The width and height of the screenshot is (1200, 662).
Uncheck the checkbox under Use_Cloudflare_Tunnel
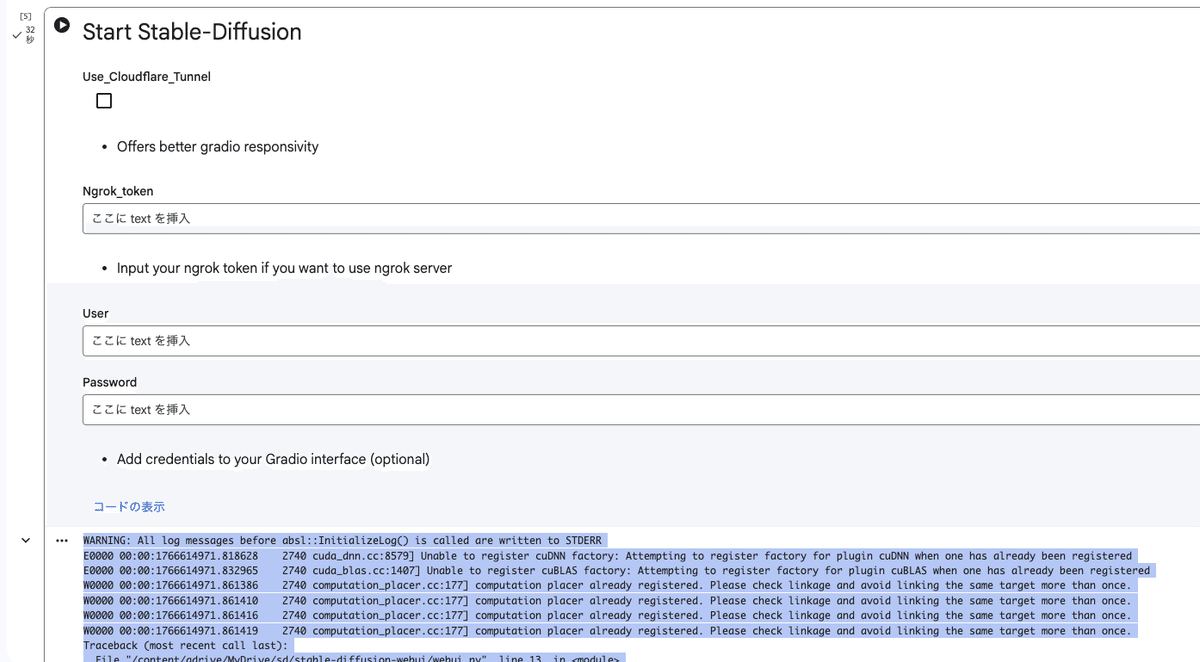pyautogui.click(x=103, y=100)
